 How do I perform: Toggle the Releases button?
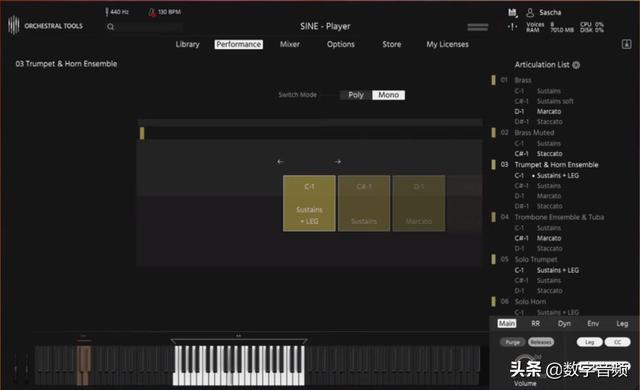point(541,342)
